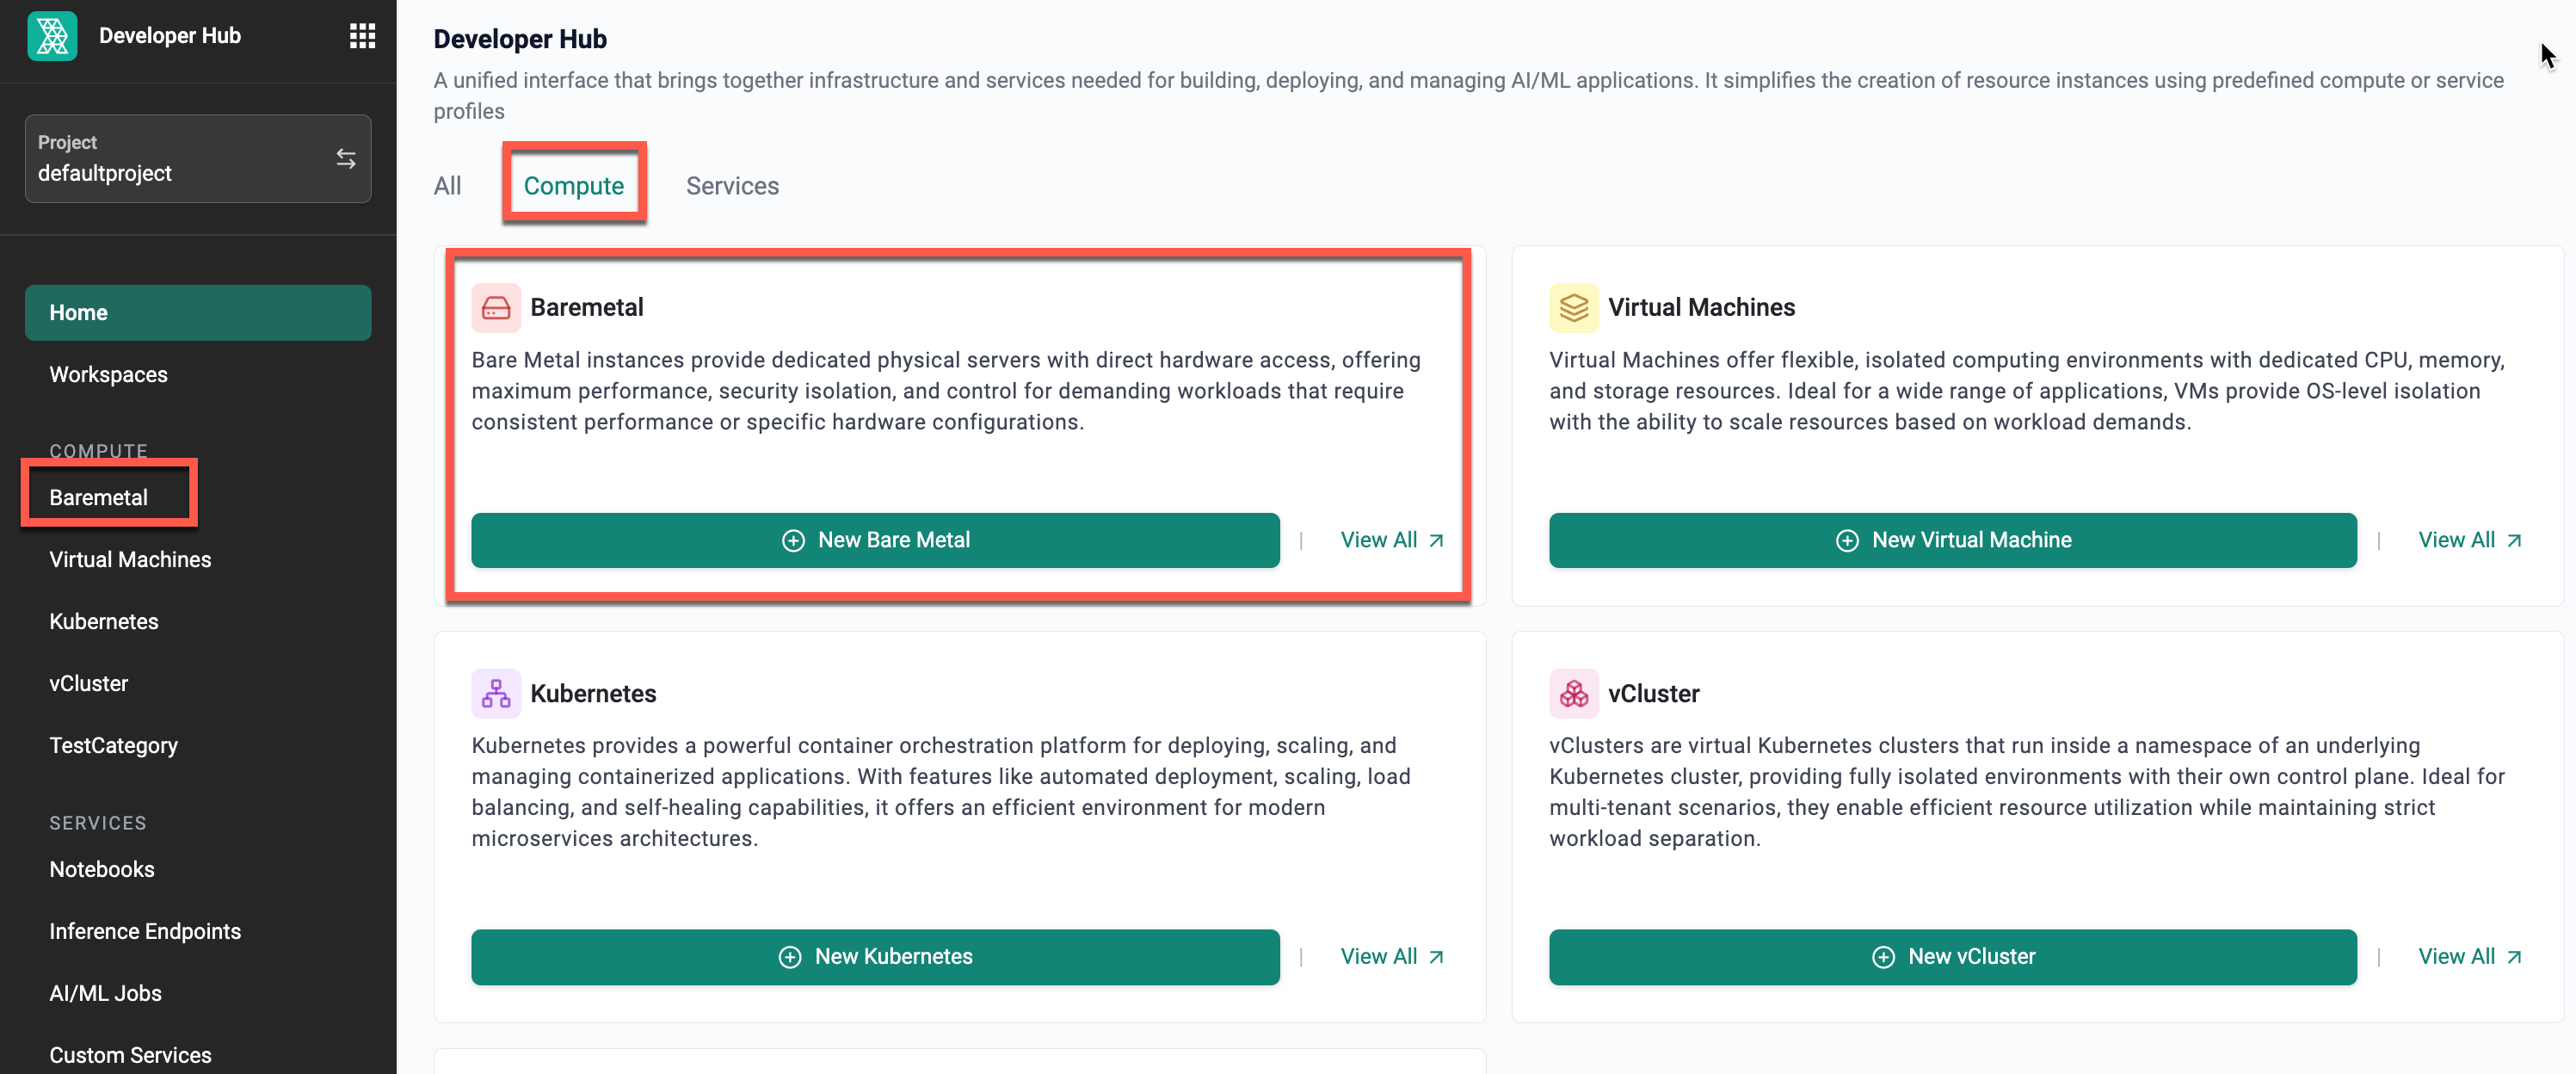
Task: Open the defaultproject project selector
Action: pos(198,159)
